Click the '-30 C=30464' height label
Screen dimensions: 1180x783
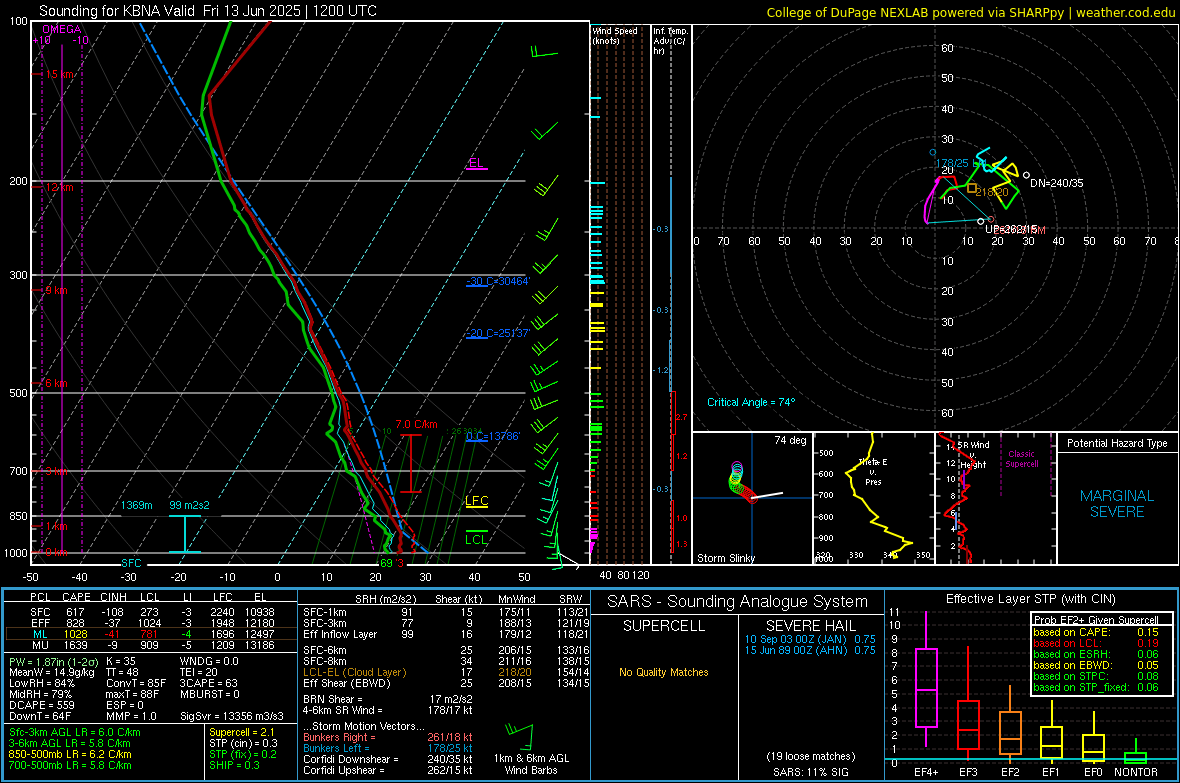[x=498, y=282]
